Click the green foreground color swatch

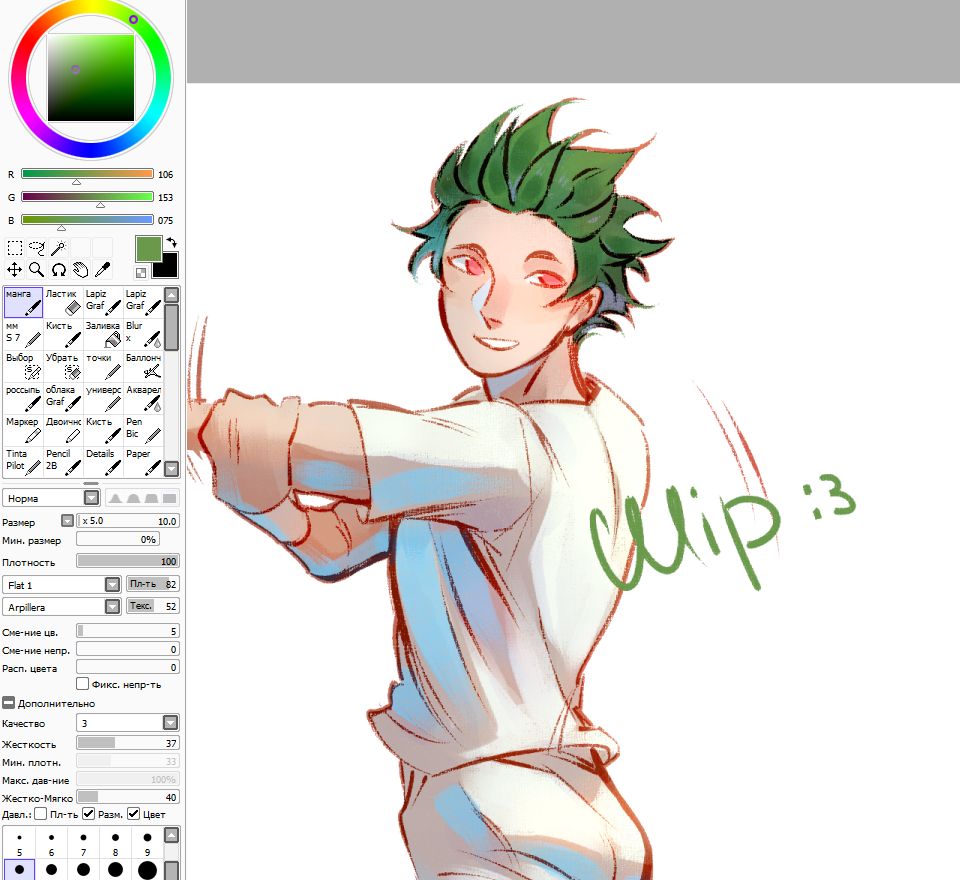point(148,249)
